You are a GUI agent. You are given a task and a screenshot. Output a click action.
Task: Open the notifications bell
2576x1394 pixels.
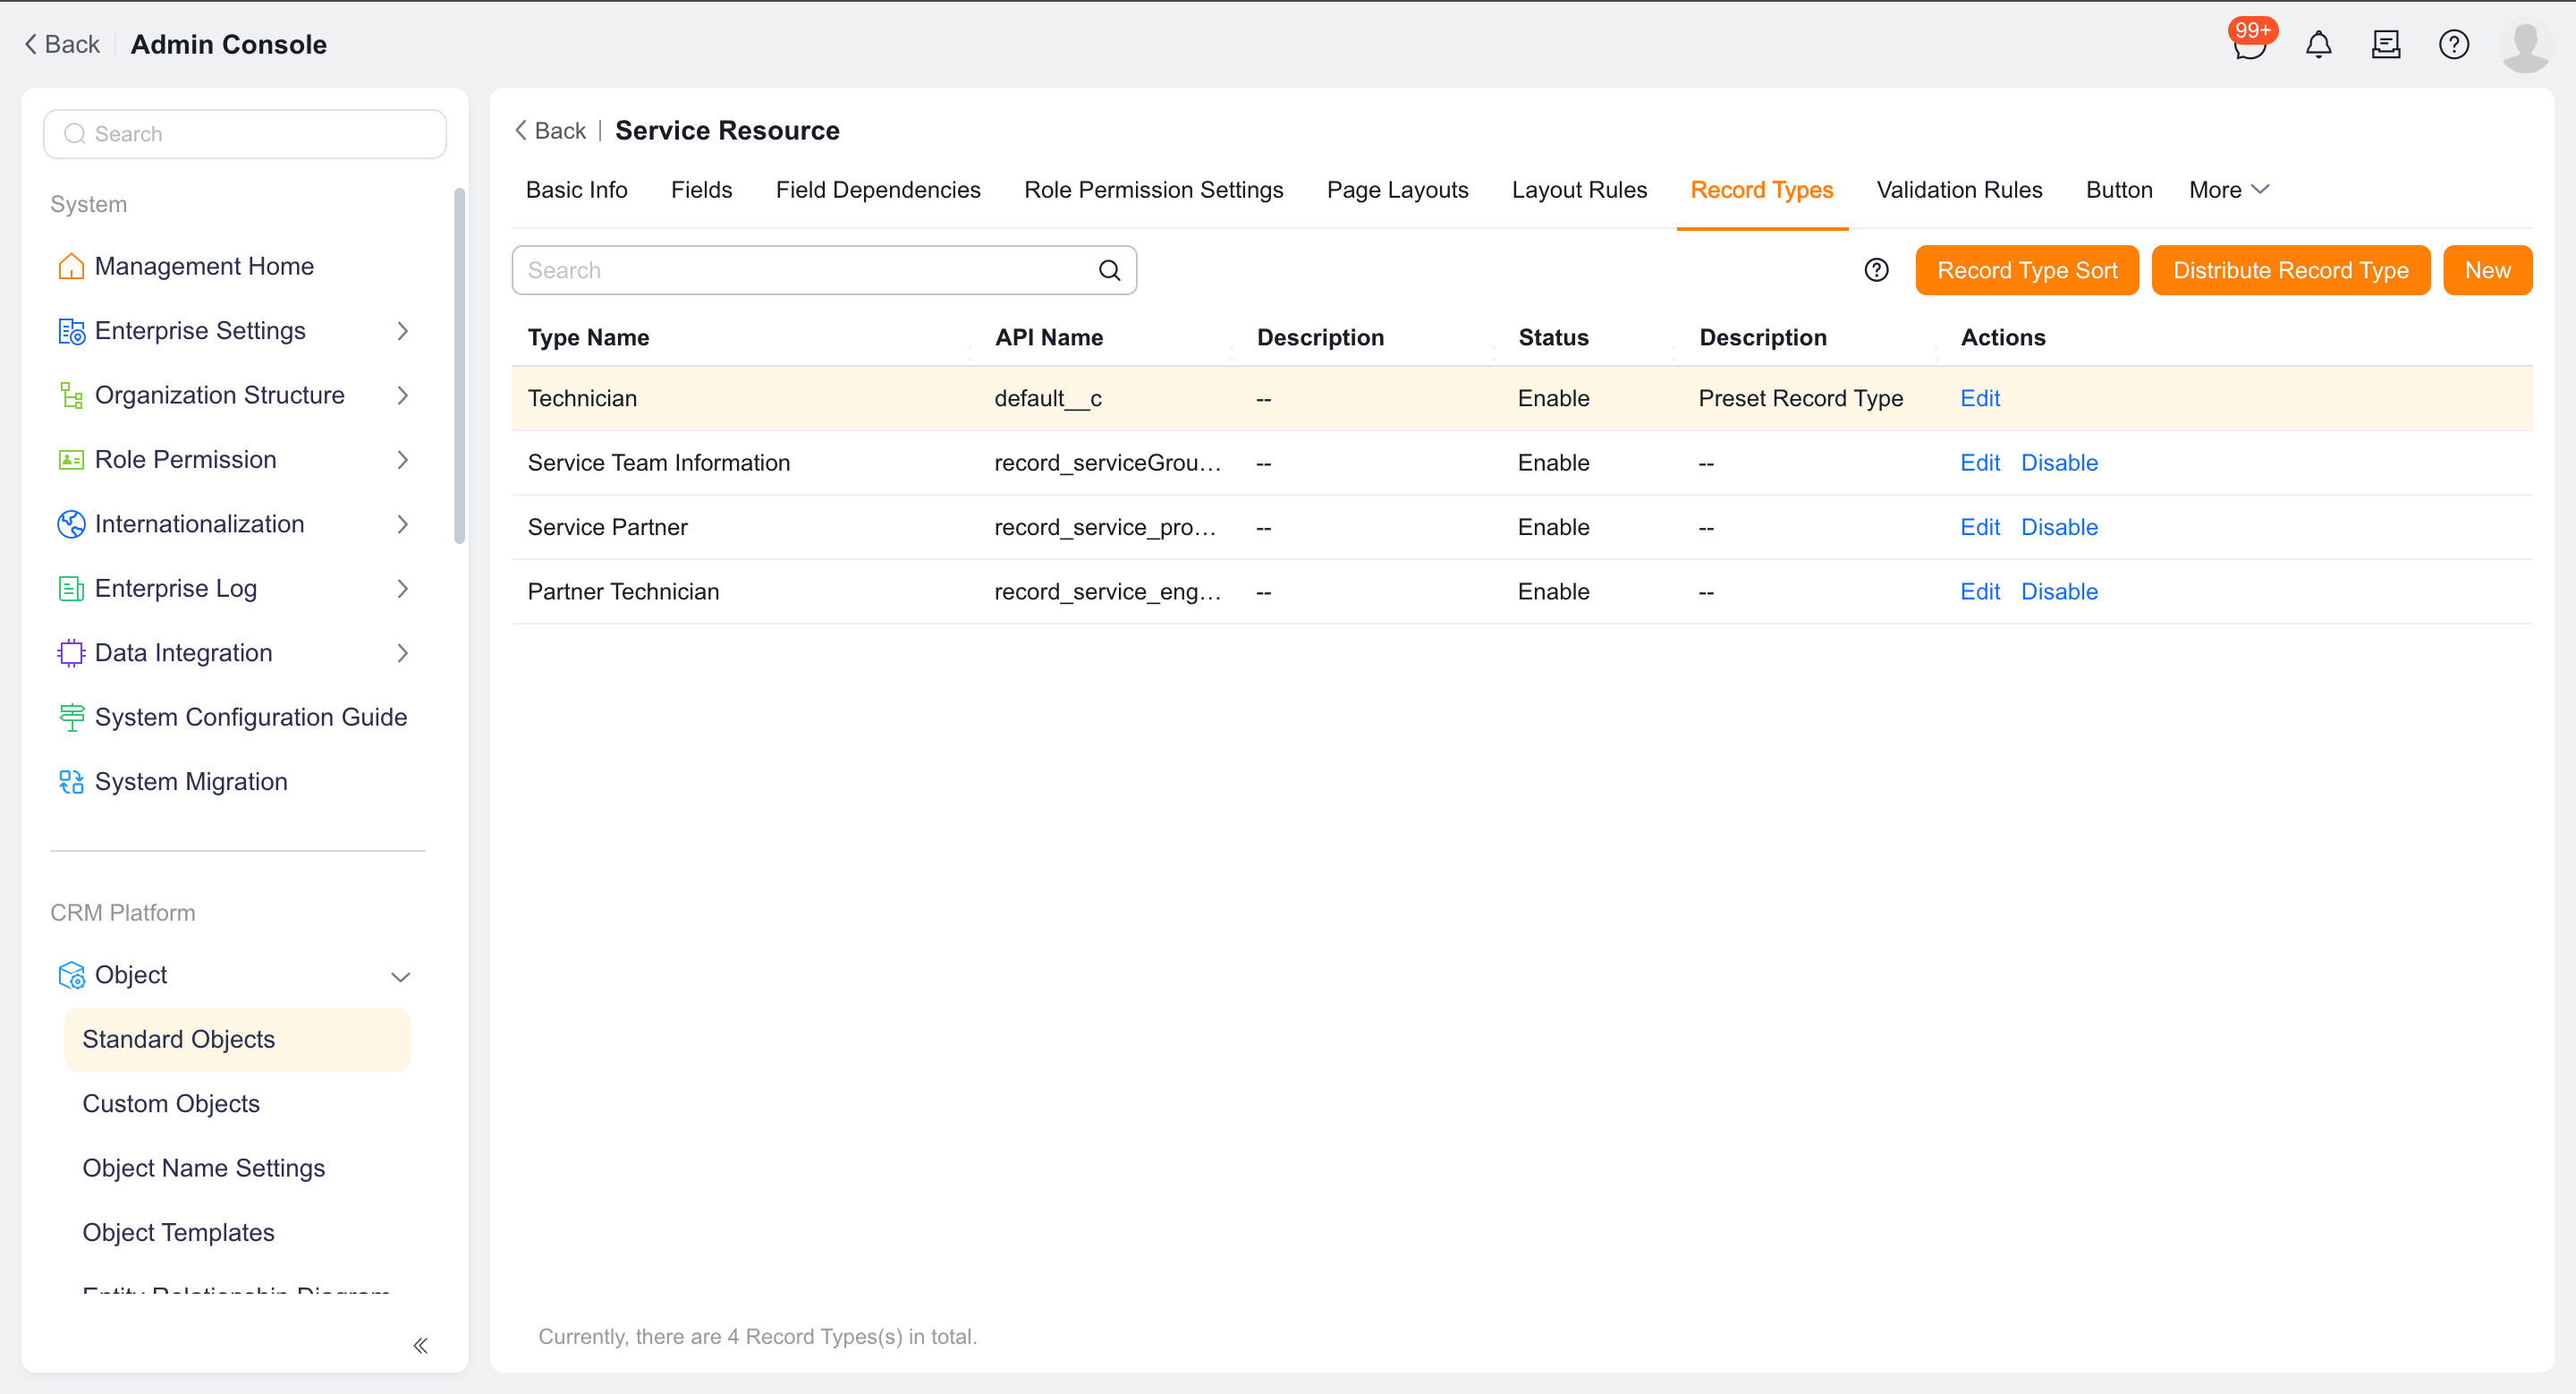[2318, 45]
